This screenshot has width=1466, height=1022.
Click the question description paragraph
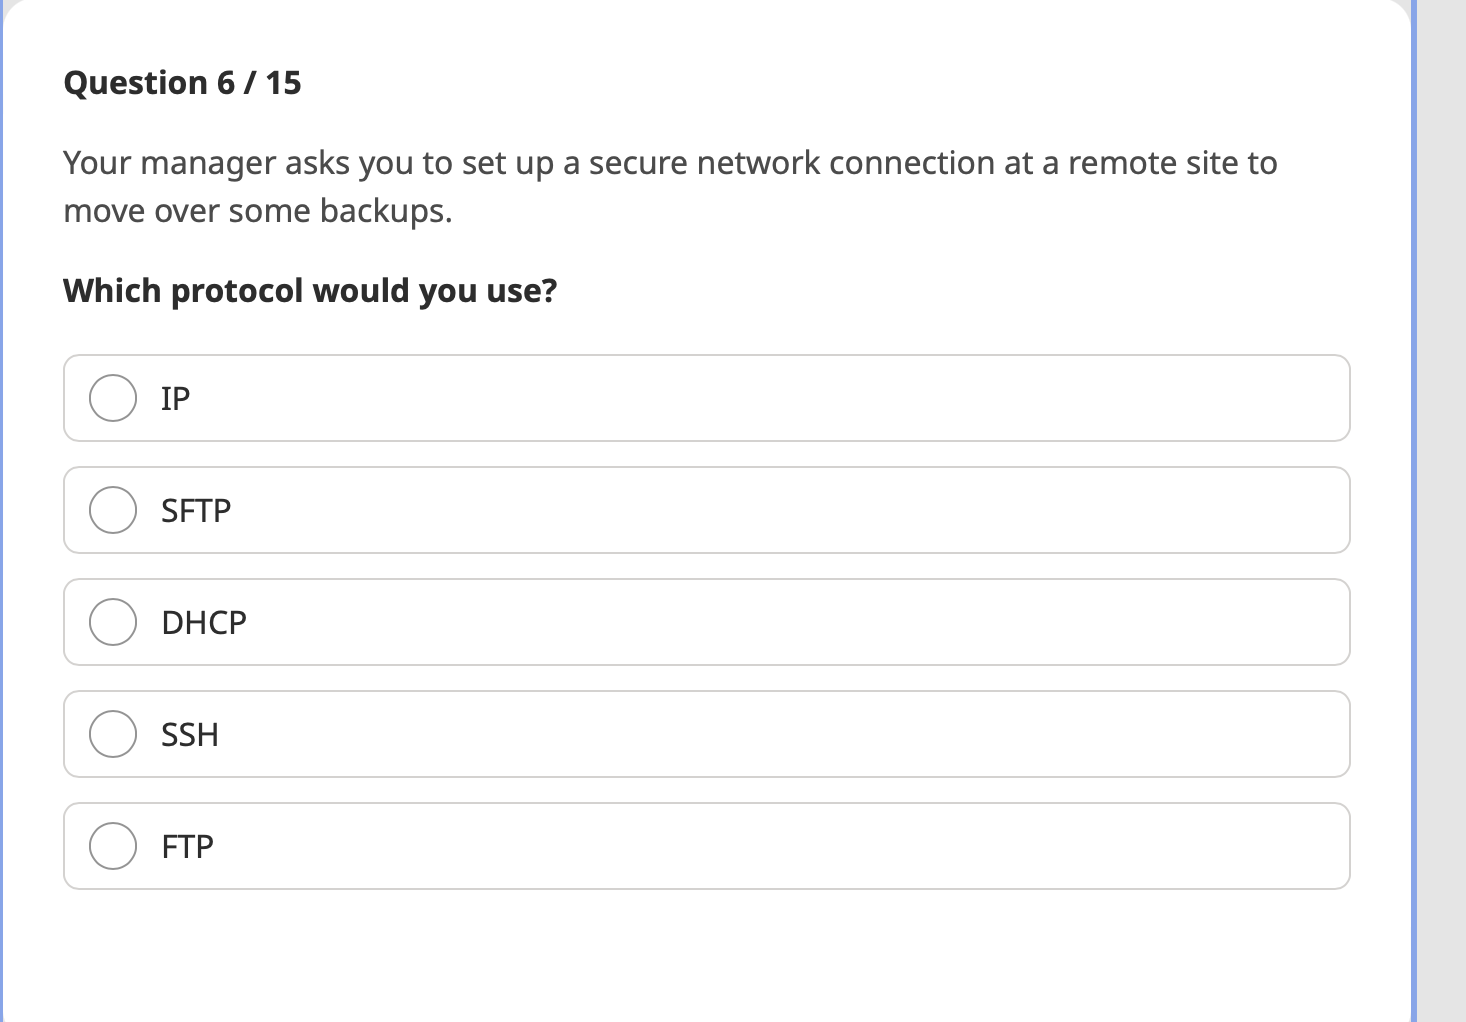tap(670, 186)
